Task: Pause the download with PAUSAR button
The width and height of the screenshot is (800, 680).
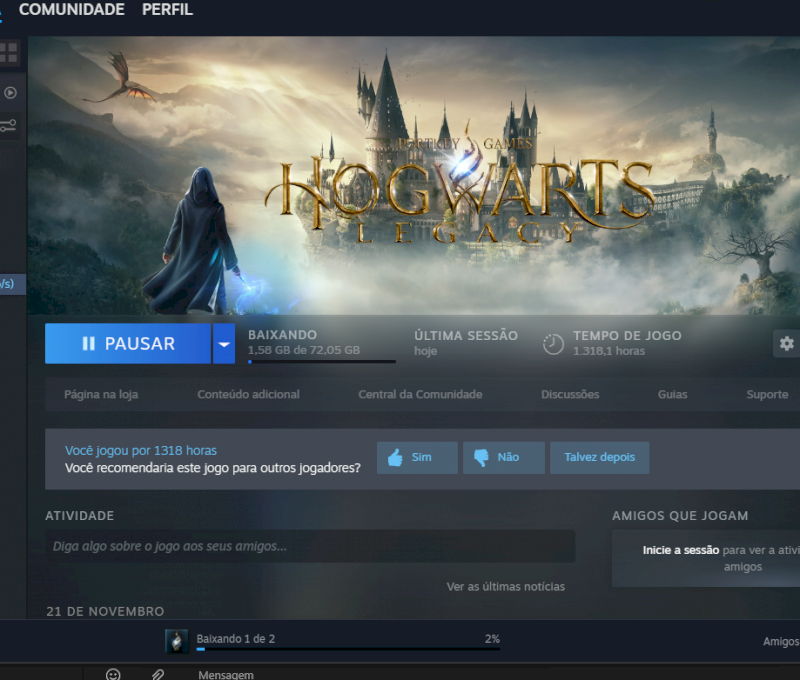Action: click(128, 343)
